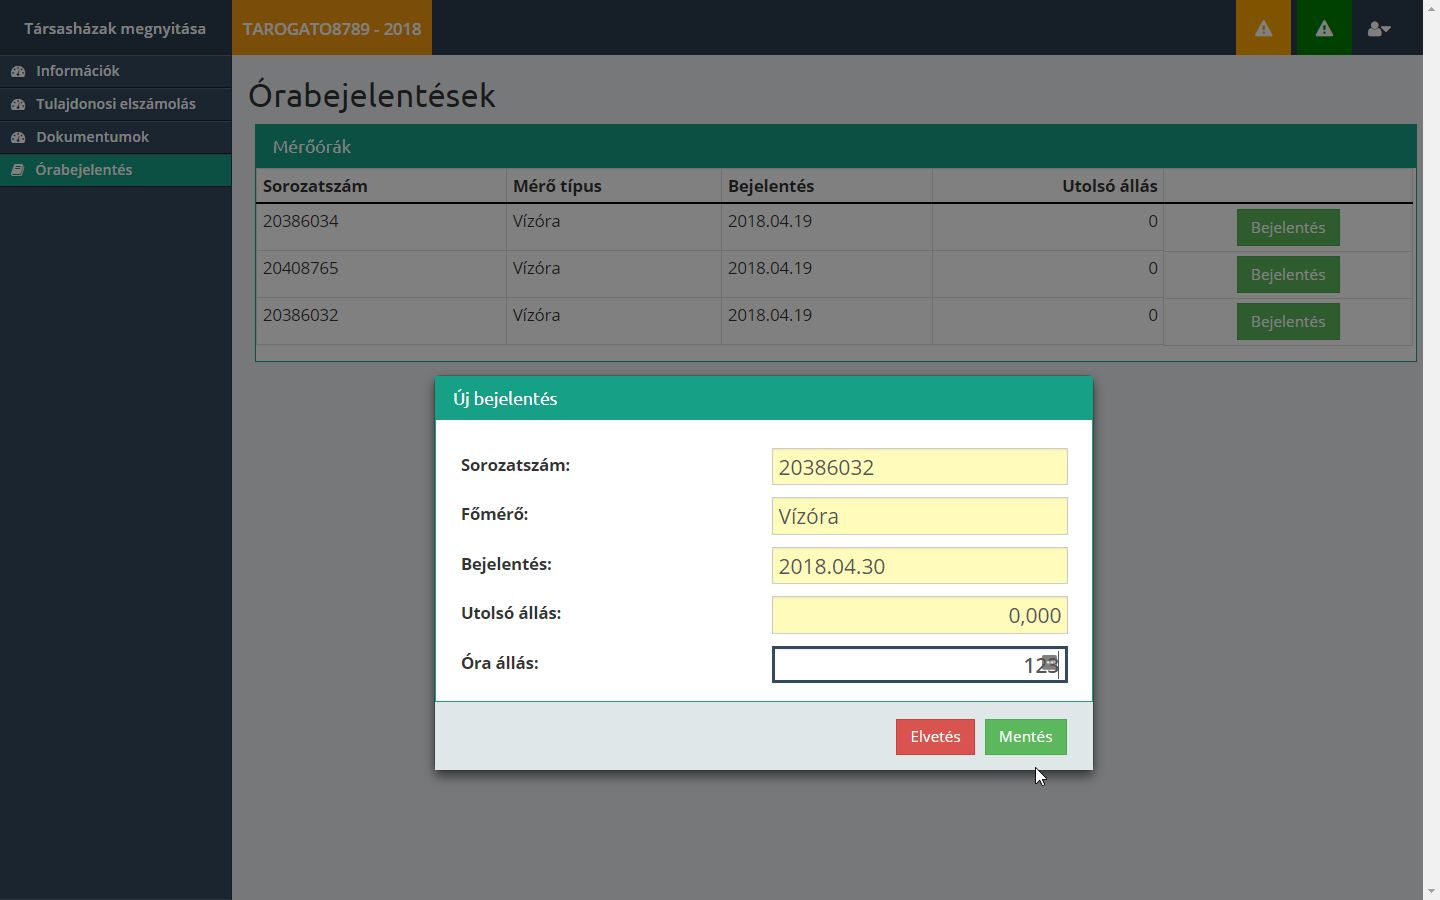The image size is (1440, 900).
Task: Click Bejelentés button for meter 20408765
Action: tap(1287, 275)
